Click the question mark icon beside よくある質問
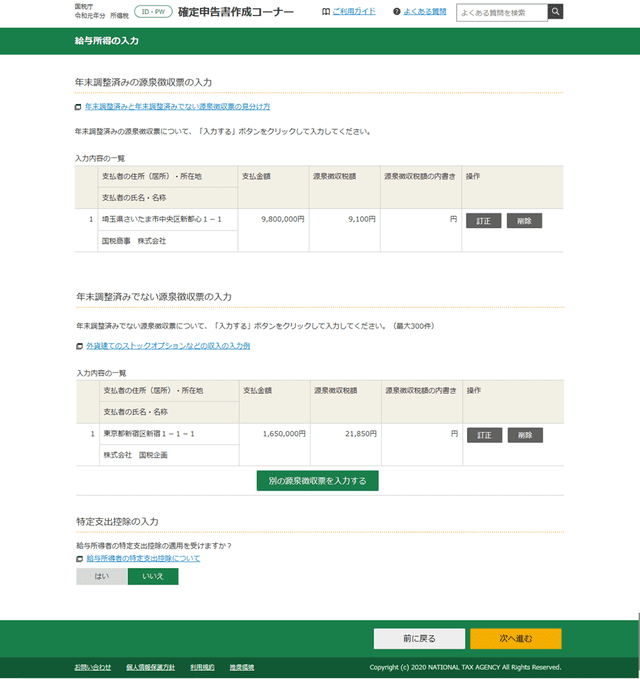640x679 pixels. tap(397, 12)
